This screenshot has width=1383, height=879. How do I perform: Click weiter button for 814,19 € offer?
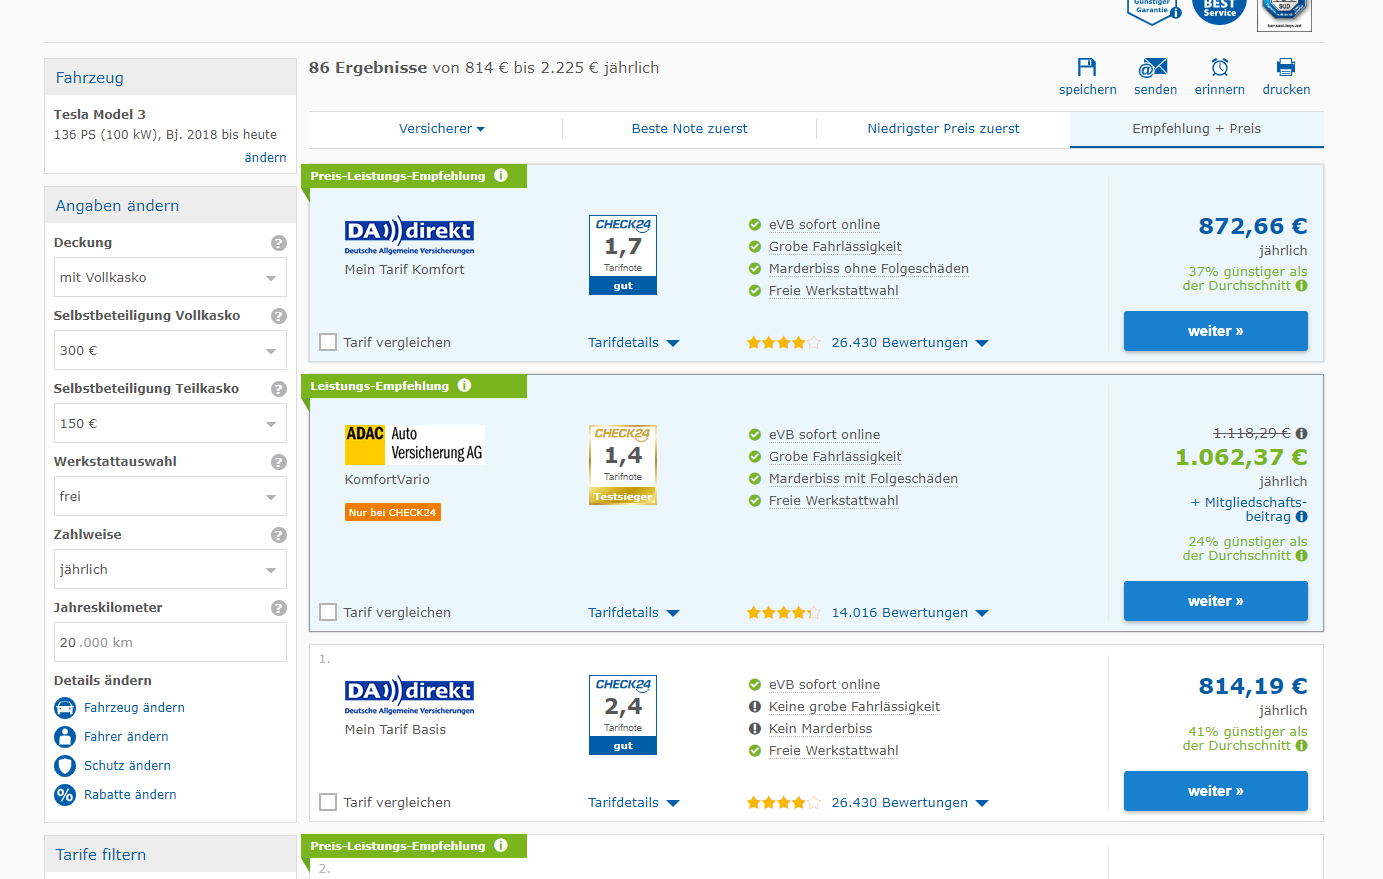click(x=1215, y=791)
